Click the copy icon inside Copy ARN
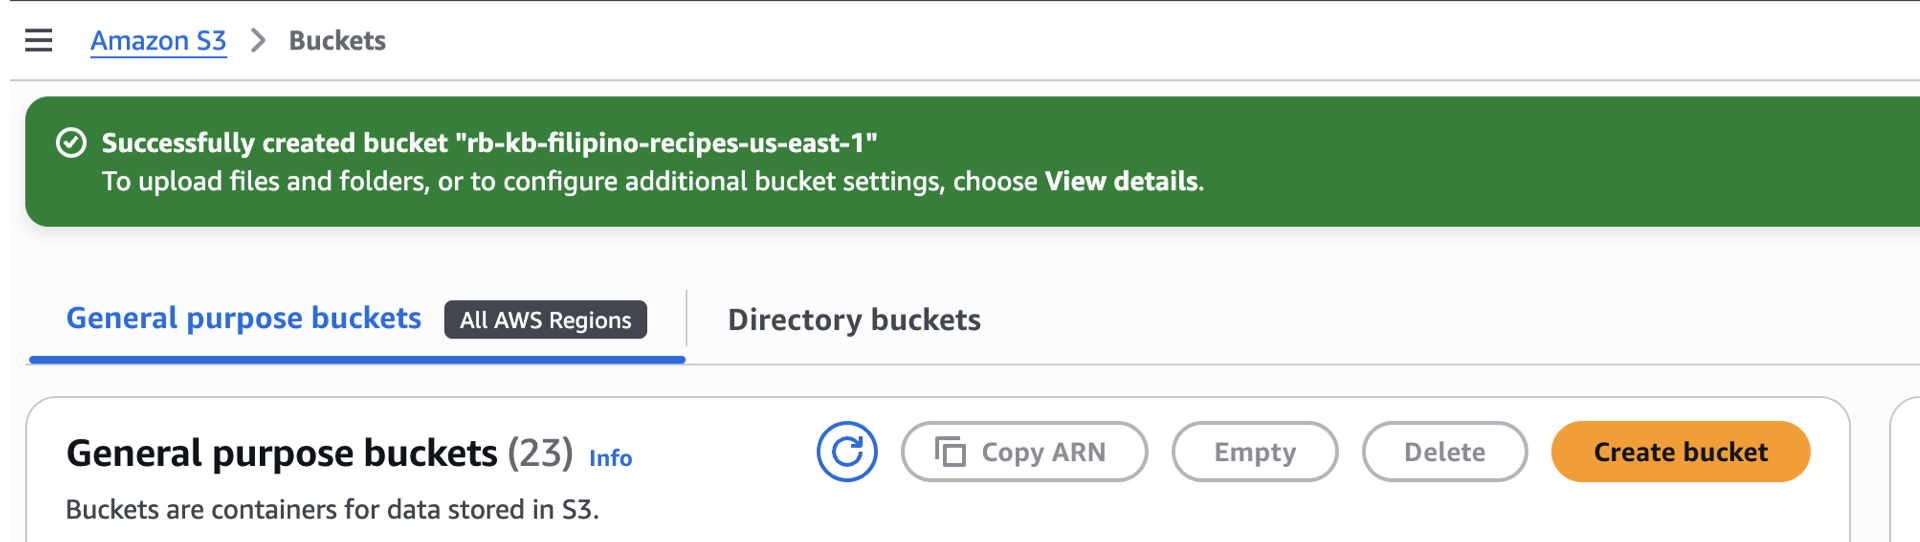1920x542 pixels. click(x=950, y=452)
